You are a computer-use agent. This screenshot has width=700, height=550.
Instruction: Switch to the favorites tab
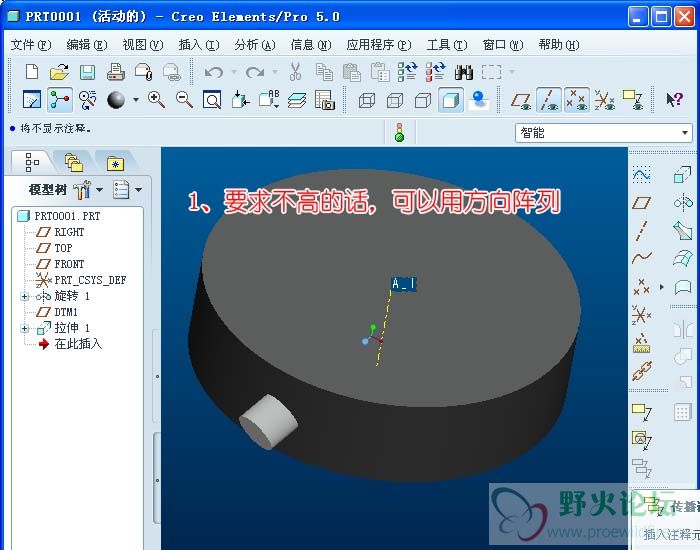115,163
